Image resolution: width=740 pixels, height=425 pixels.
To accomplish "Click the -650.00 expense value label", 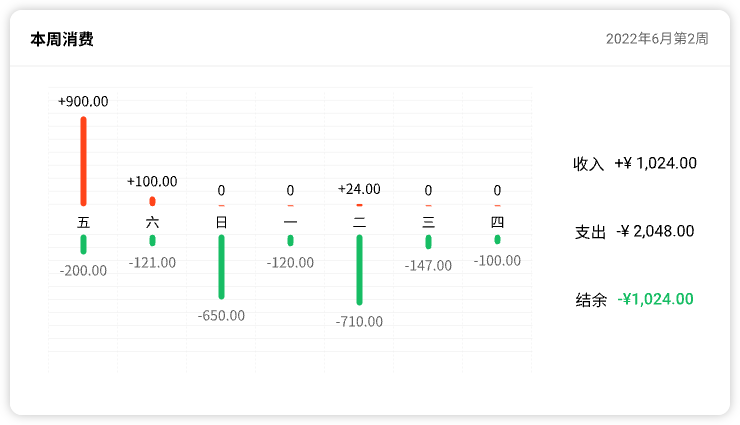I will tap(221, 316).
